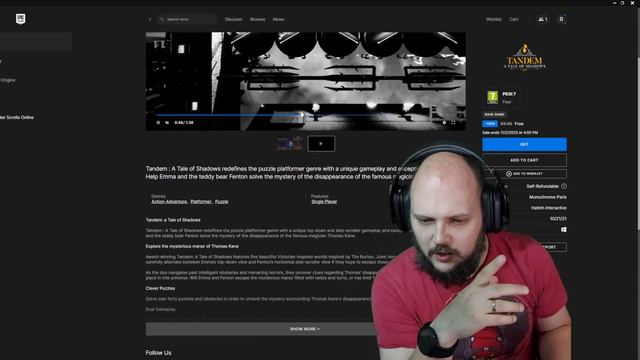
Task: Click the Tandem game logo
Action: point(524,58)
